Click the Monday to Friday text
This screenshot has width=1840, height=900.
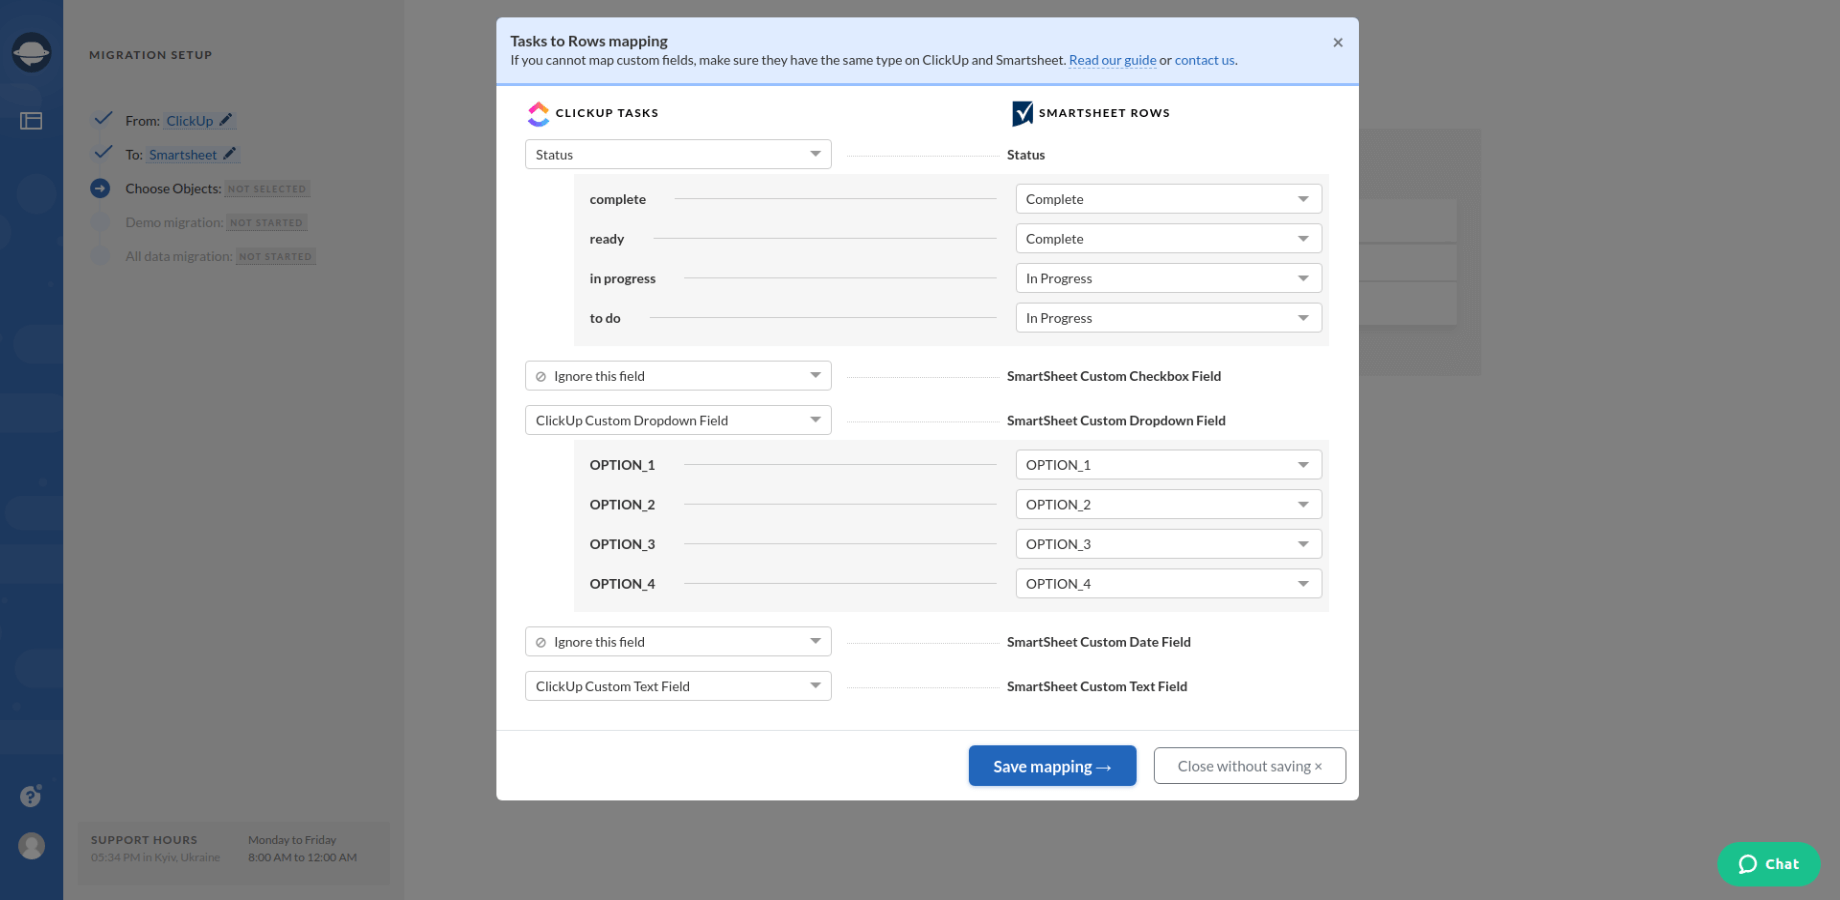[292, 840]
